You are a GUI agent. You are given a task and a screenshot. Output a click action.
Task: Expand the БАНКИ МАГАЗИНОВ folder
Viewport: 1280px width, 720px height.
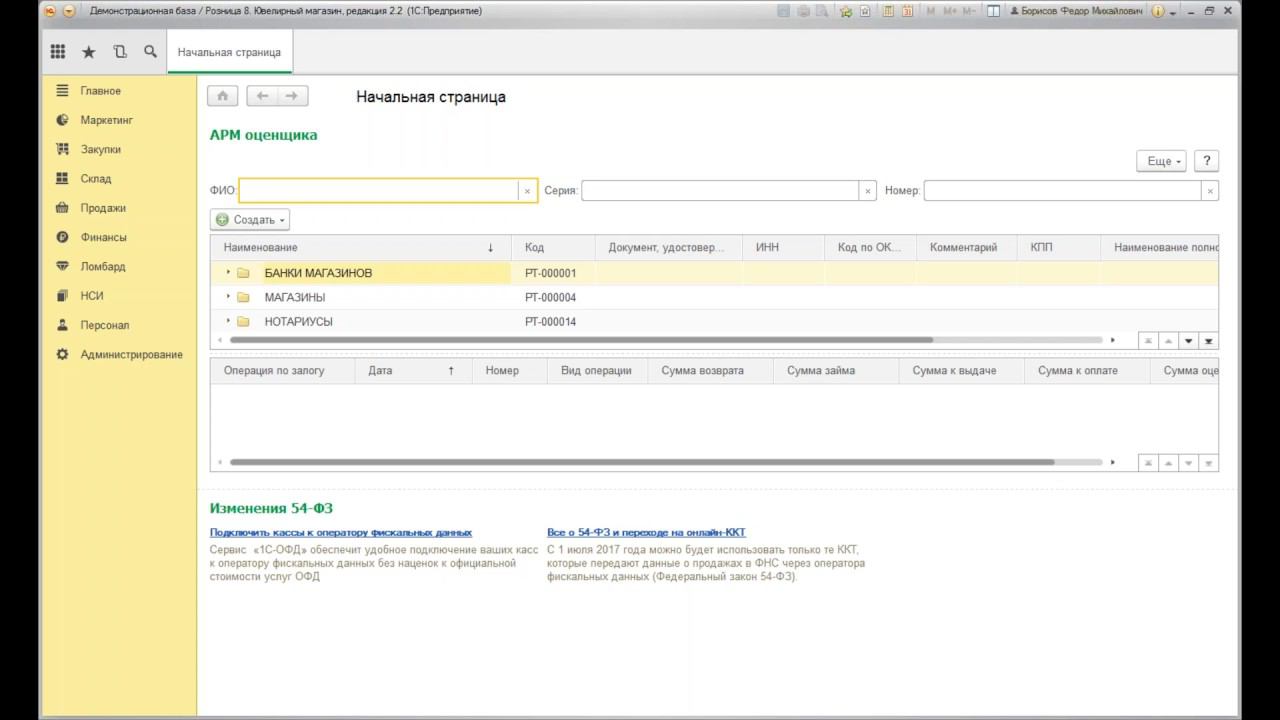click(x=229, y=272)
